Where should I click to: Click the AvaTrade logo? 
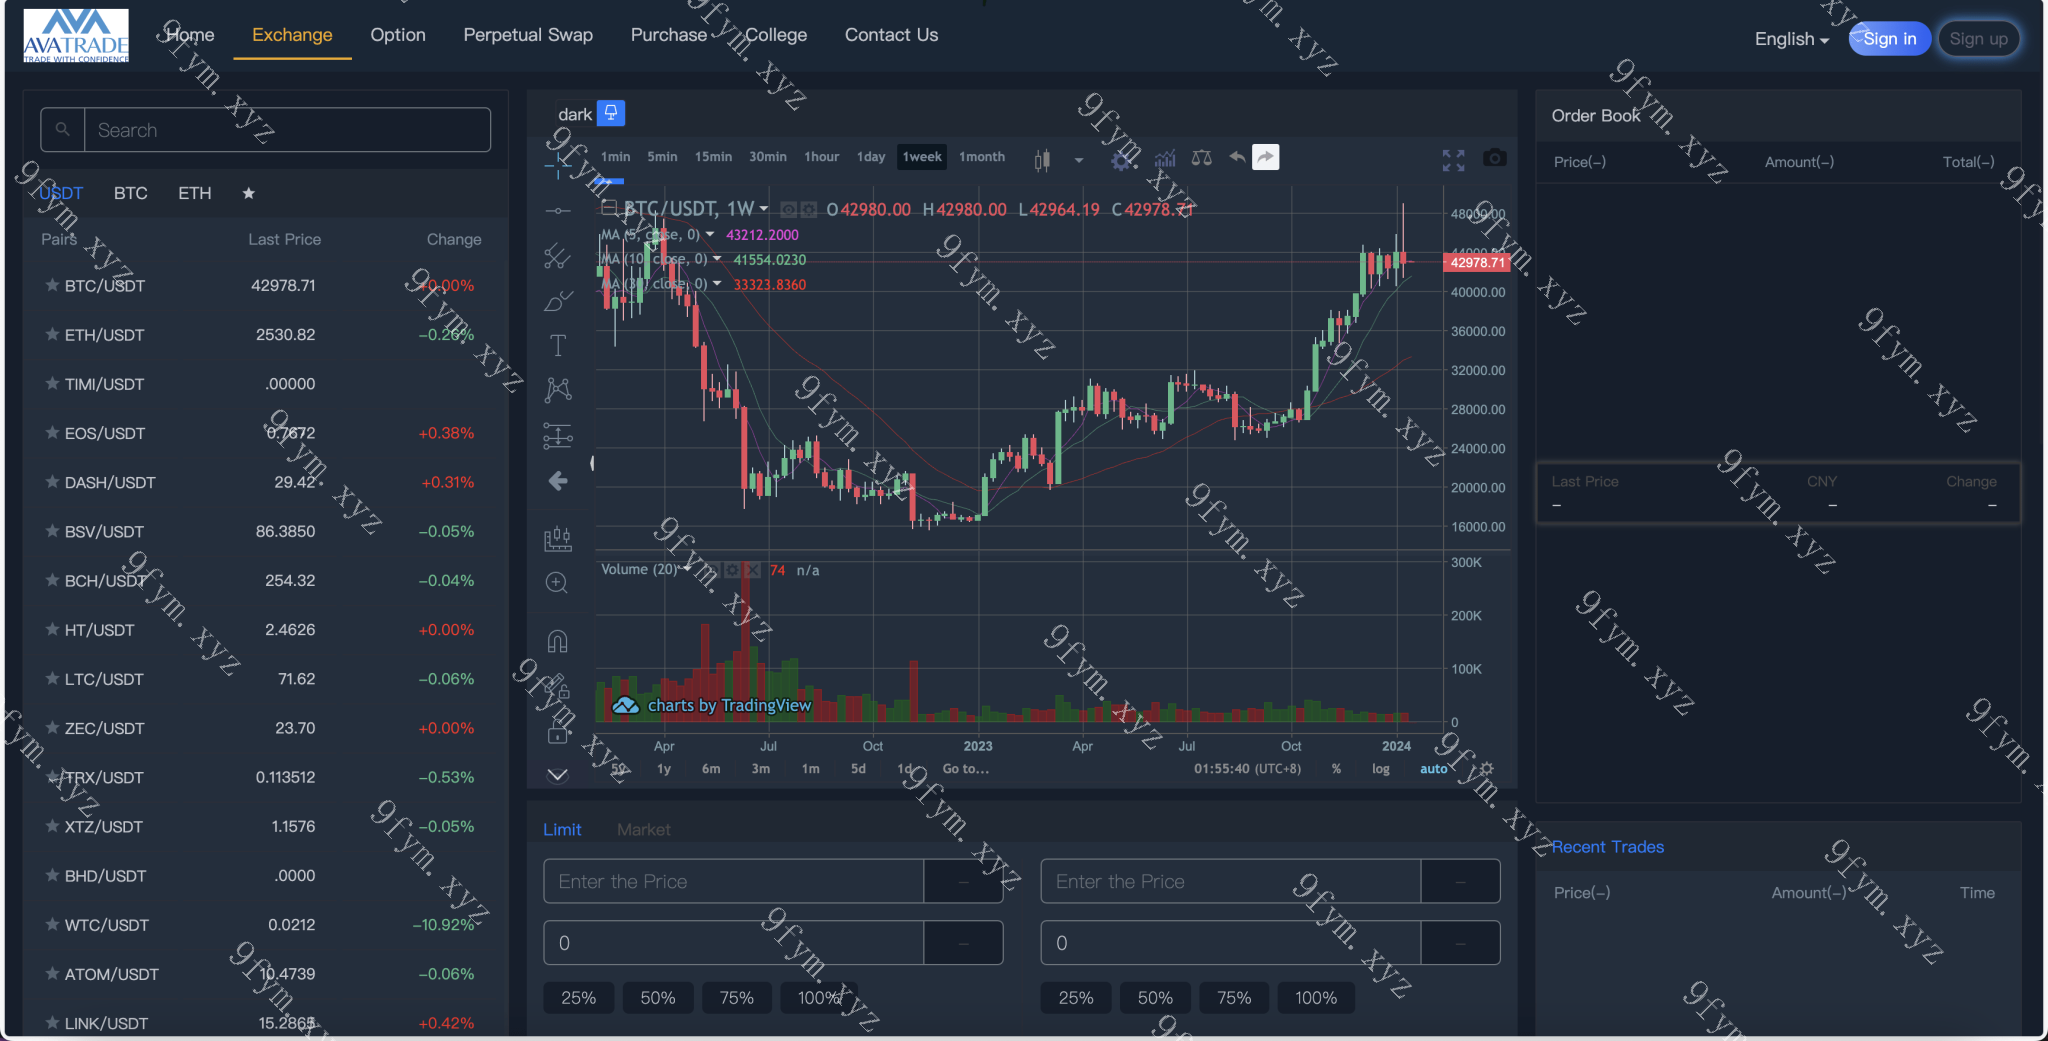[x=76, y=35]
